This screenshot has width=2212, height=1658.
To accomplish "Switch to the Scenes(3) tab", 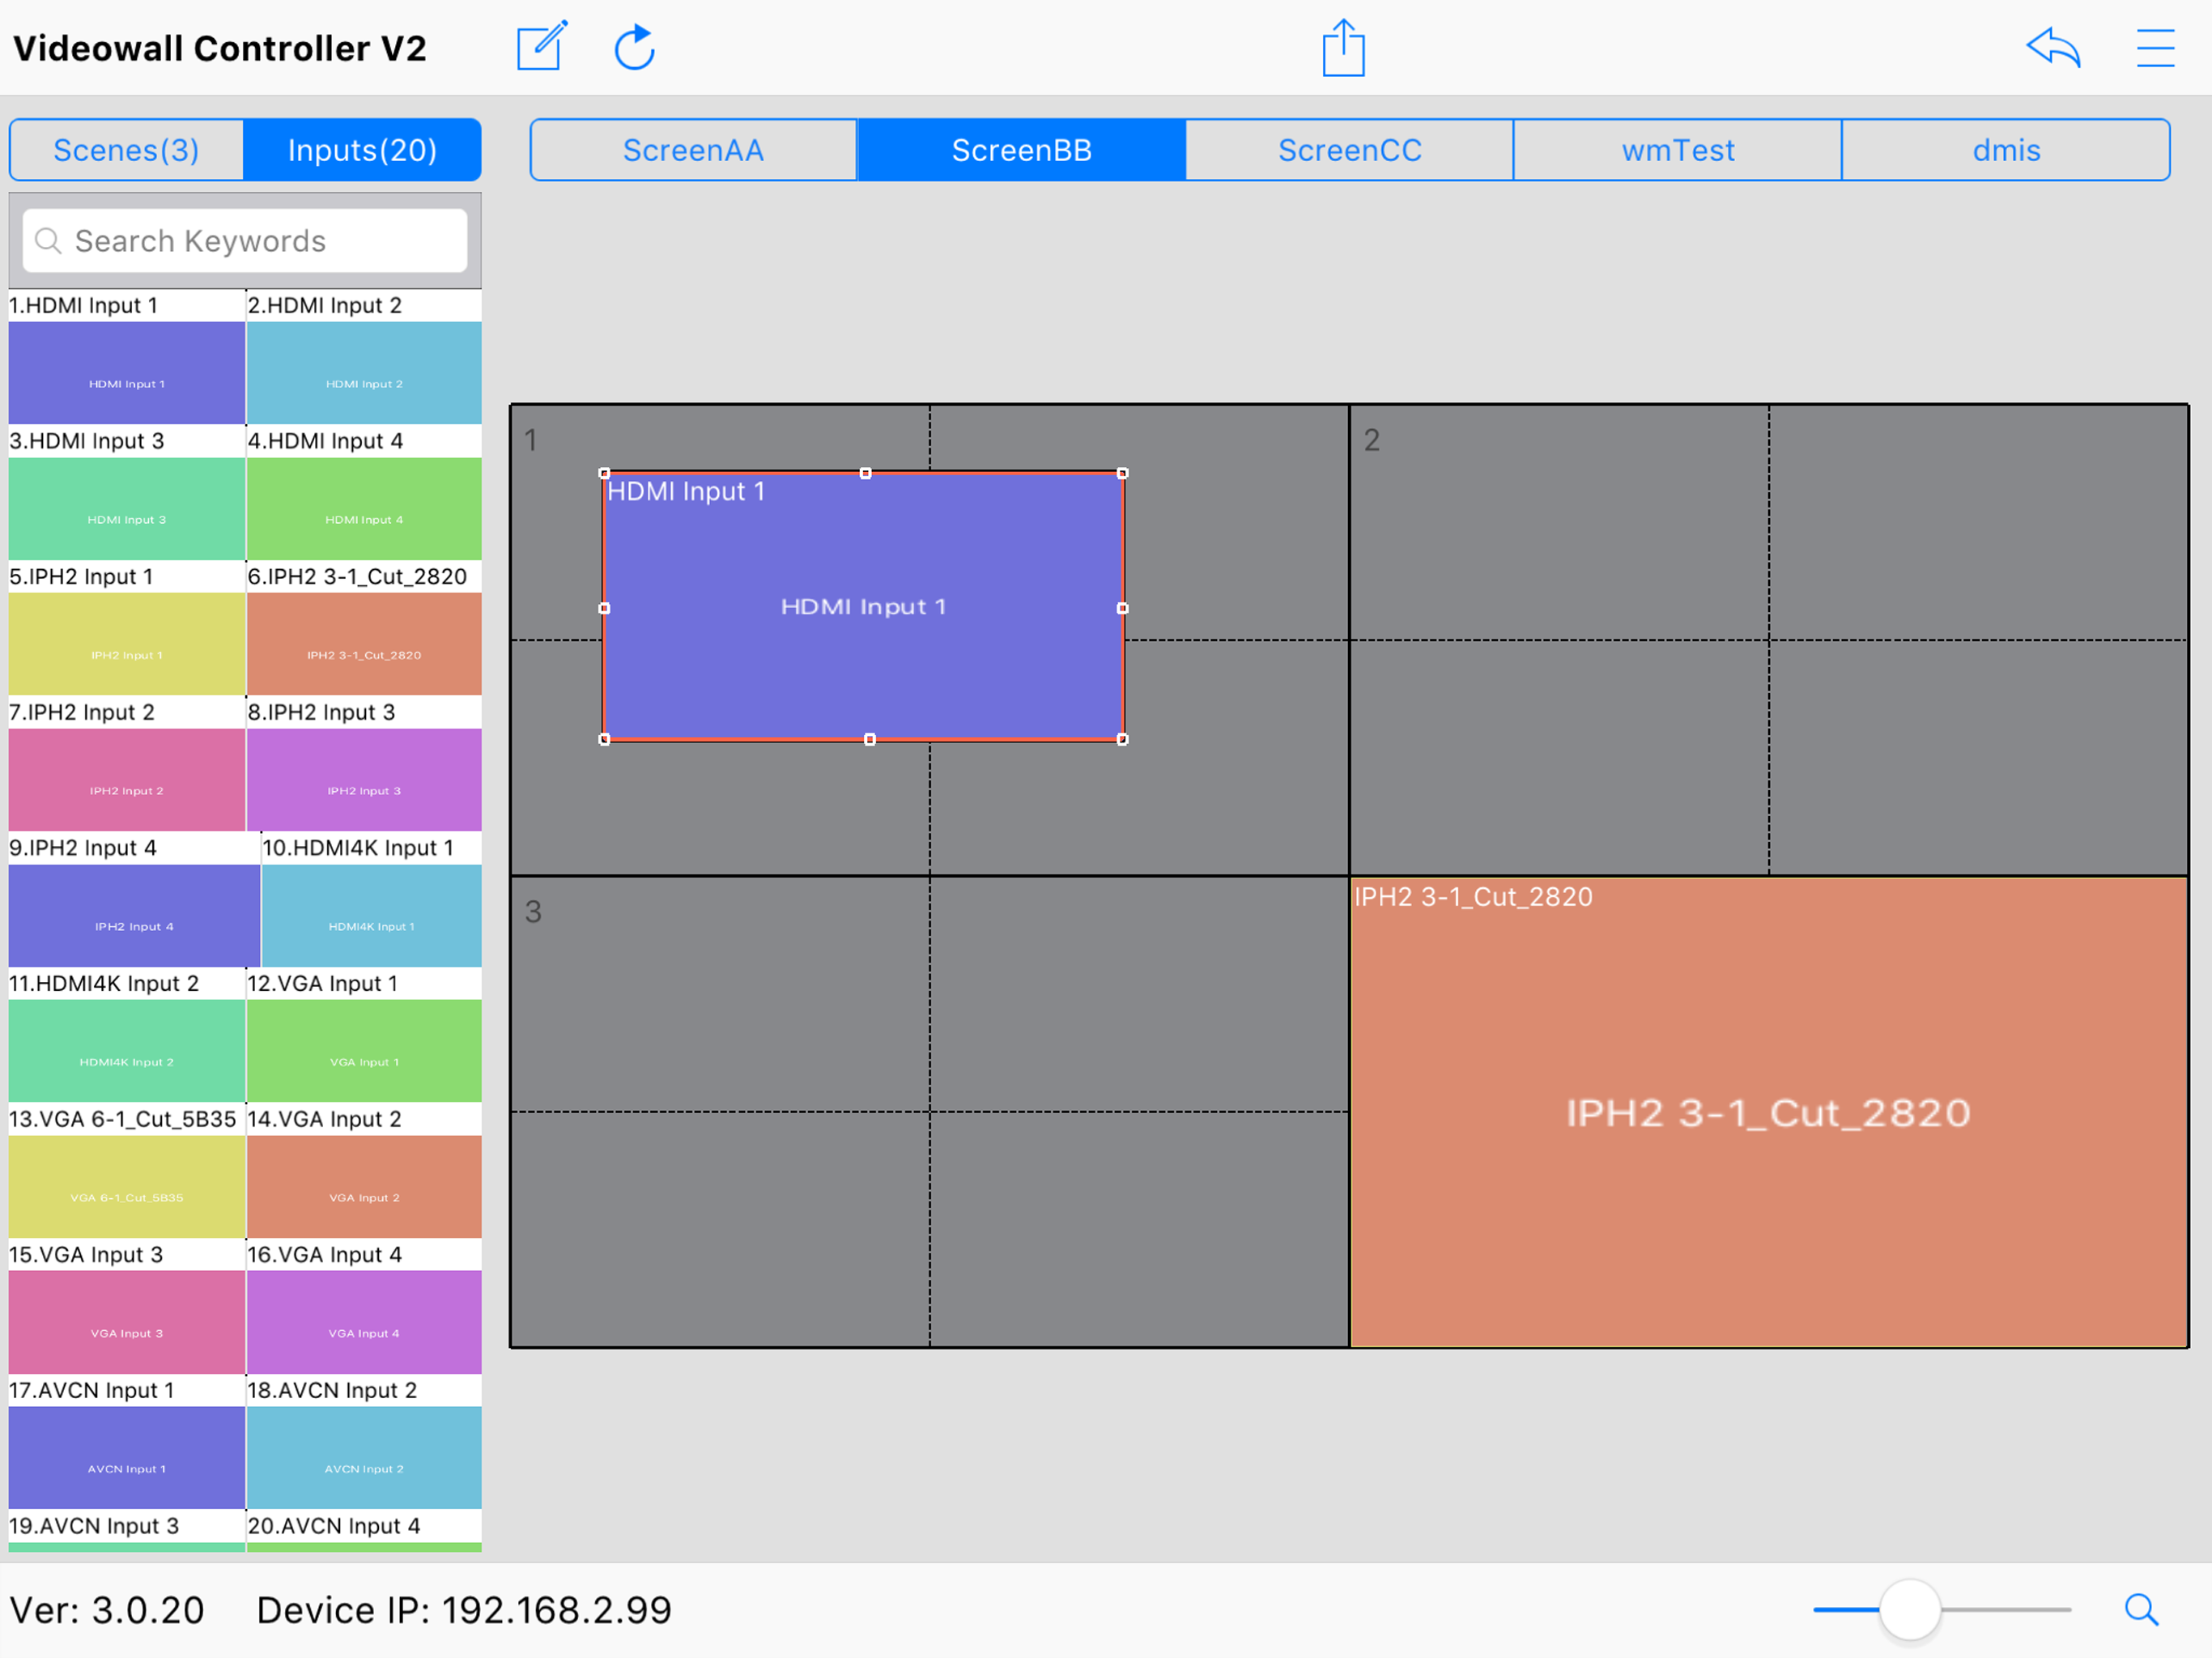I will tap(126, 150).
